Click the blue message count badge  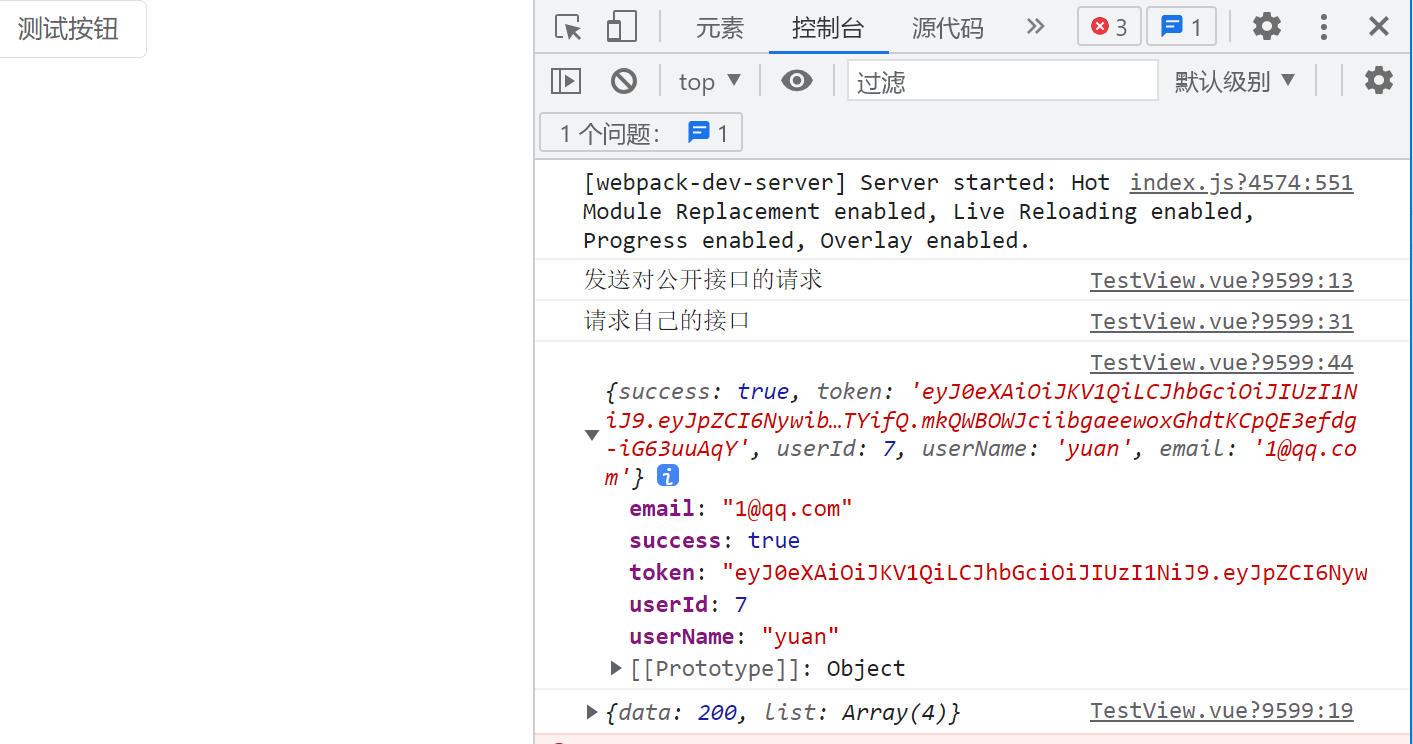[1181, 27]
